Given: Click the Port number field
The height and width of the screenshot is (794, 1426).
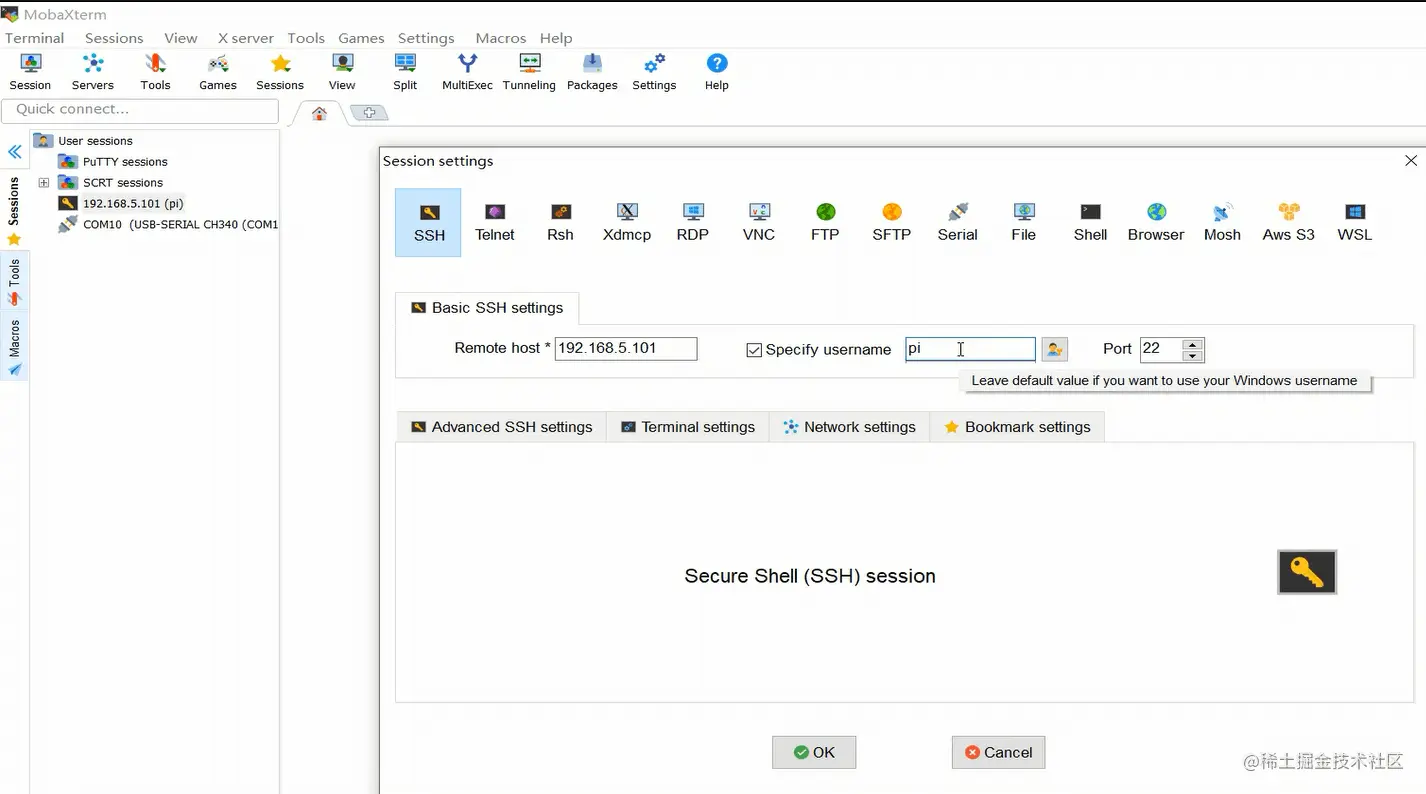Looking at the screenshot, I should (x=1161, y=349).
